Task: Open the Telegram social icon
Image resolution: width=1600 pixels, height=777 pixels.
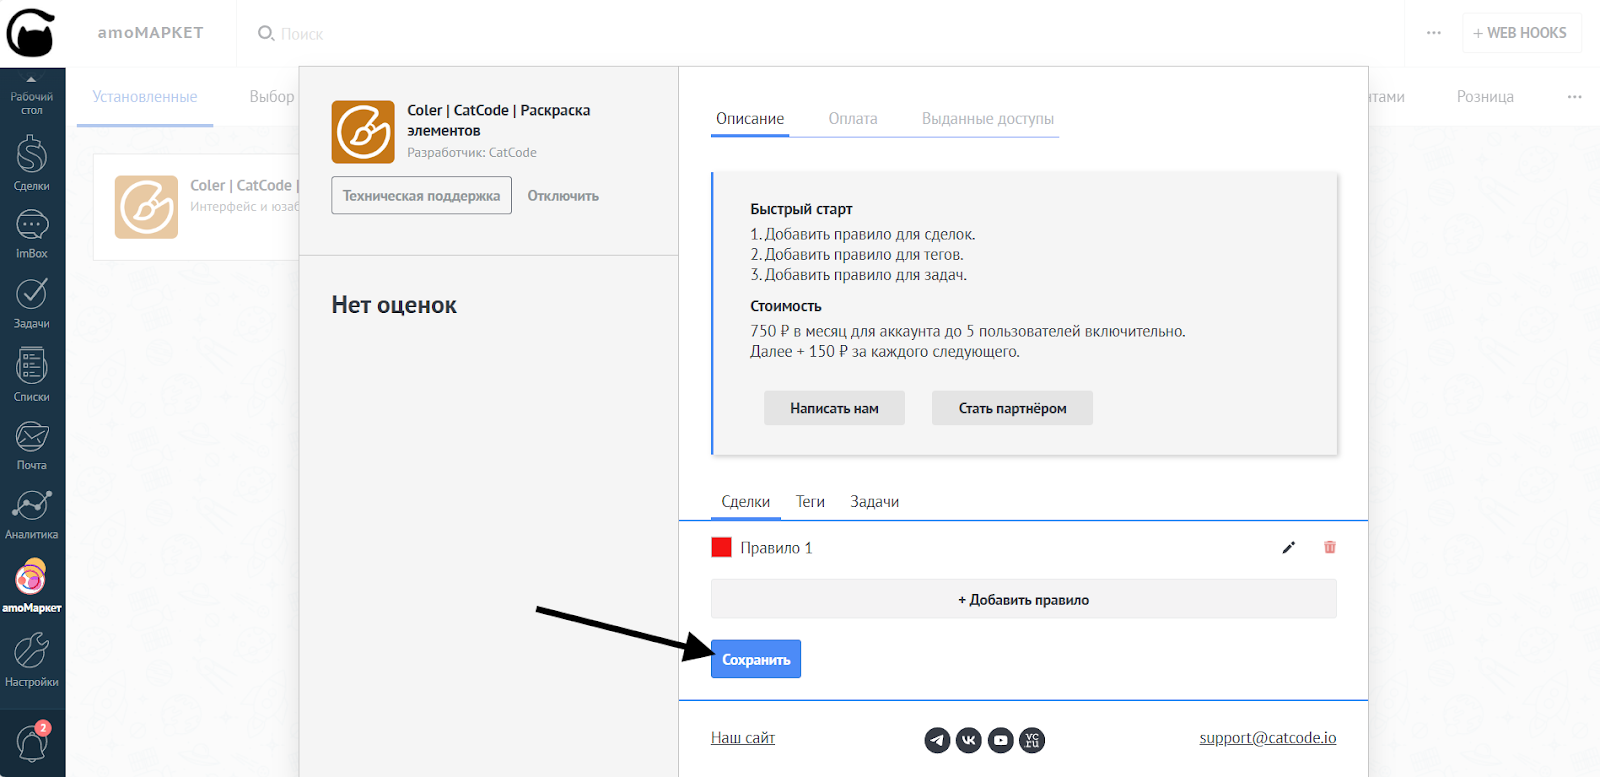Action: (x=937, y=740)
